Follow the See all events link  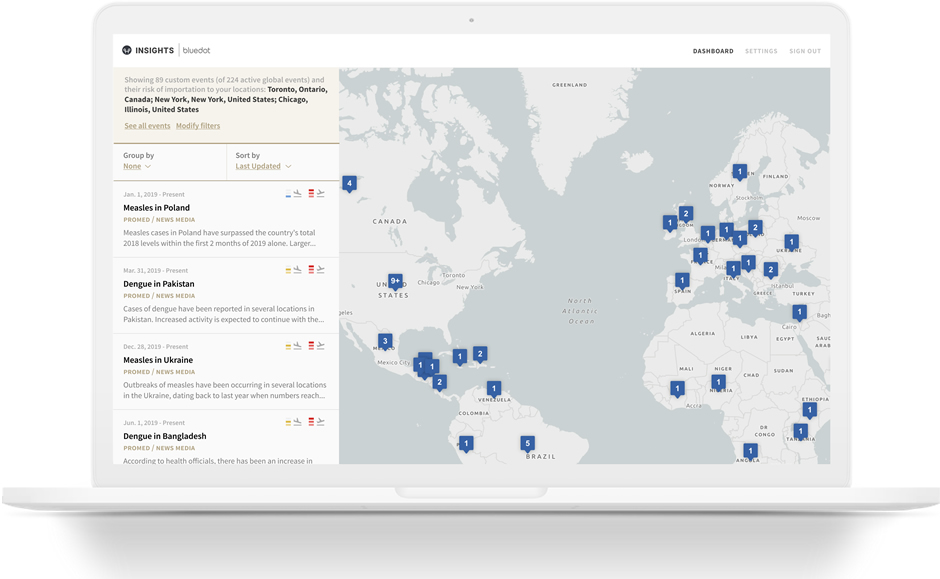[x=147, y=126]
